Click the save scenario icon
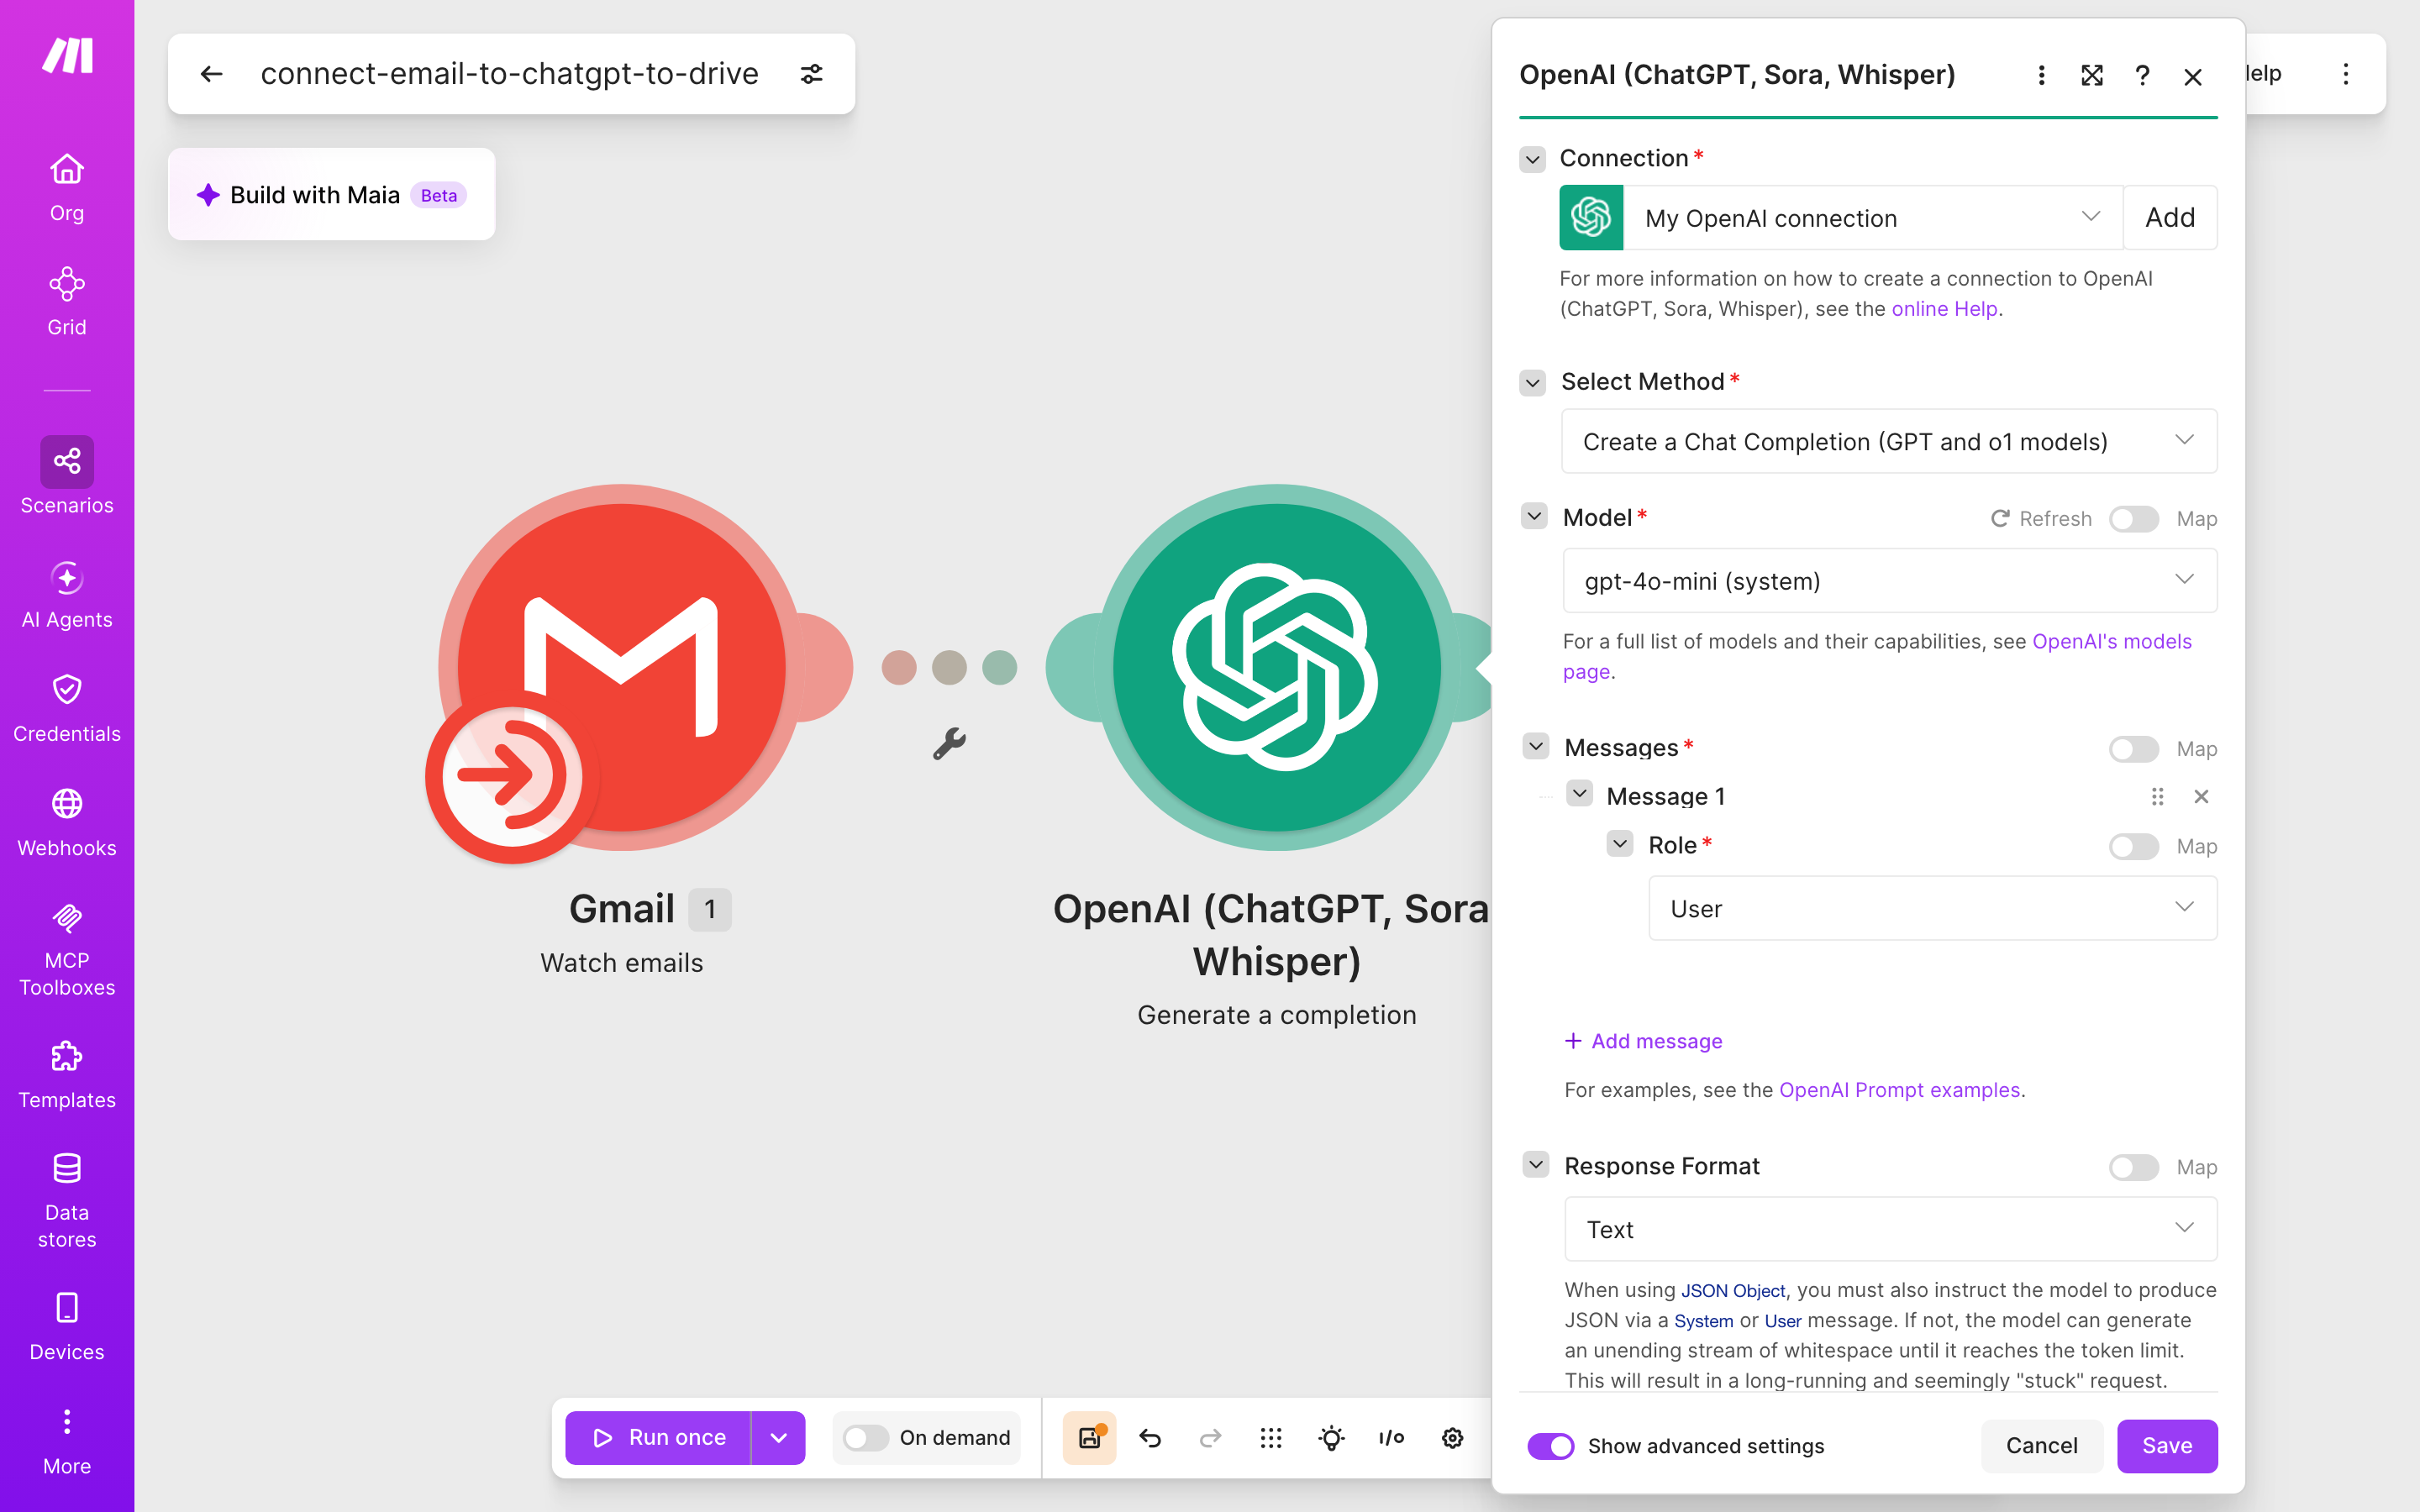This screenshot has height=1512, width=2420. 1089,1438
